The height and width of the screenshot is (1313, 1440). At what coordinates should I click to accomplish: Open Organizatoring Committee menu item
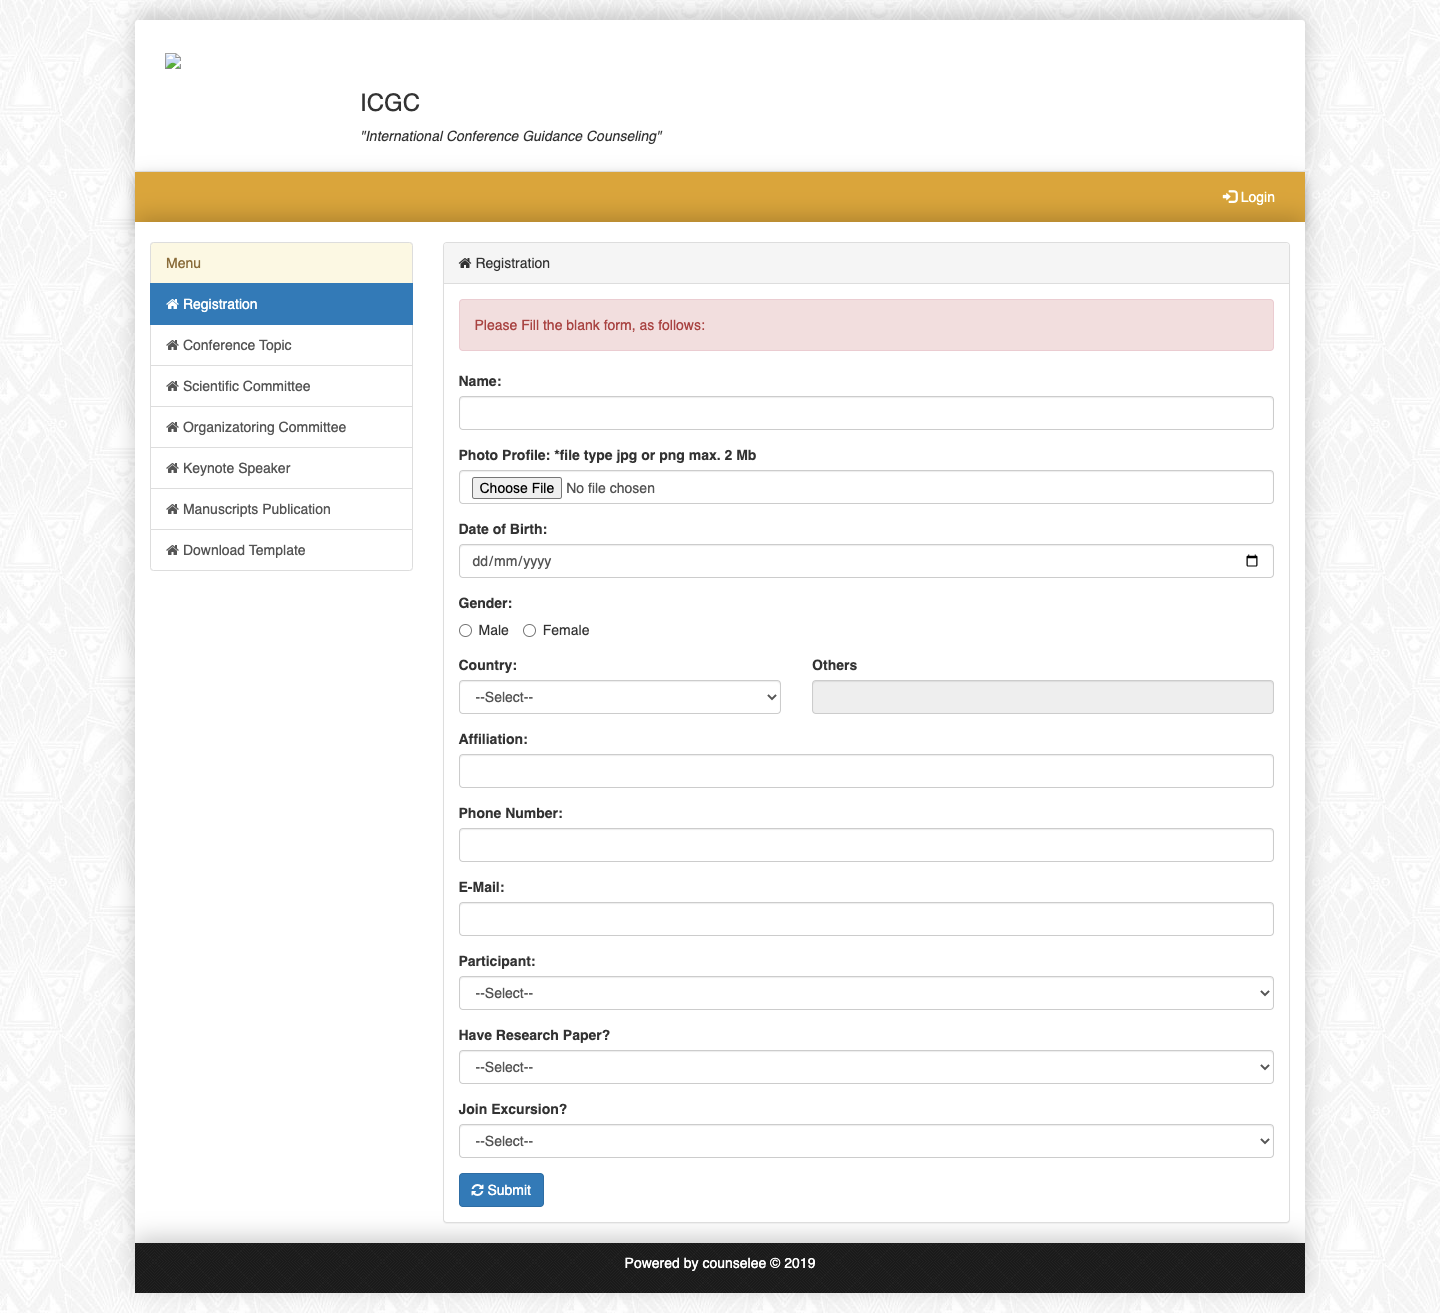[281, 427]
